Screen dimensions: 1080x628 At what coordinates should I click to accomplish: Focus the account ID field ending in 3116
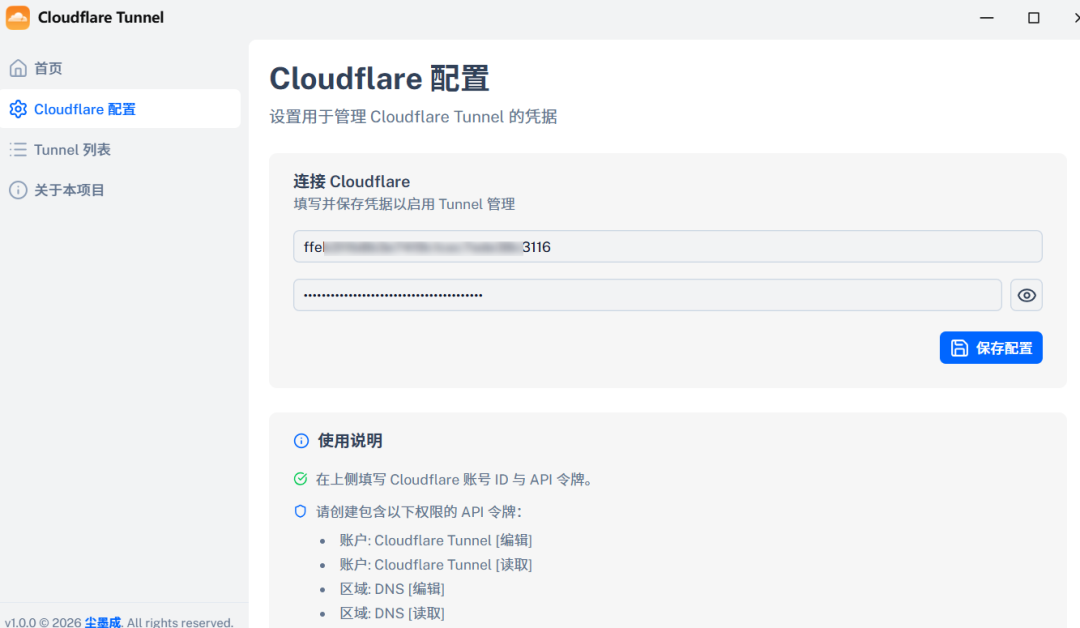667,246
